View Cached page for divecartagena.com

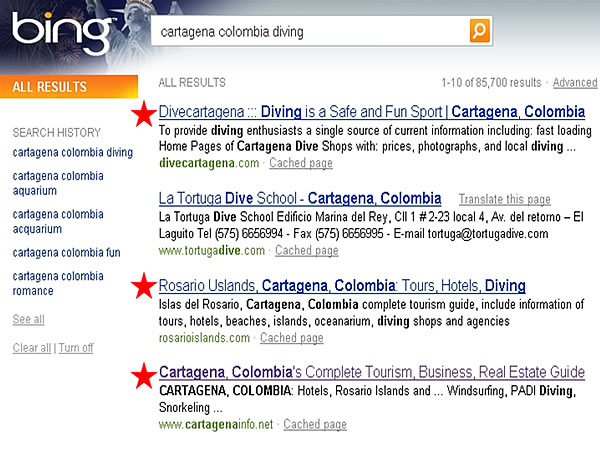tap(301, 163)
